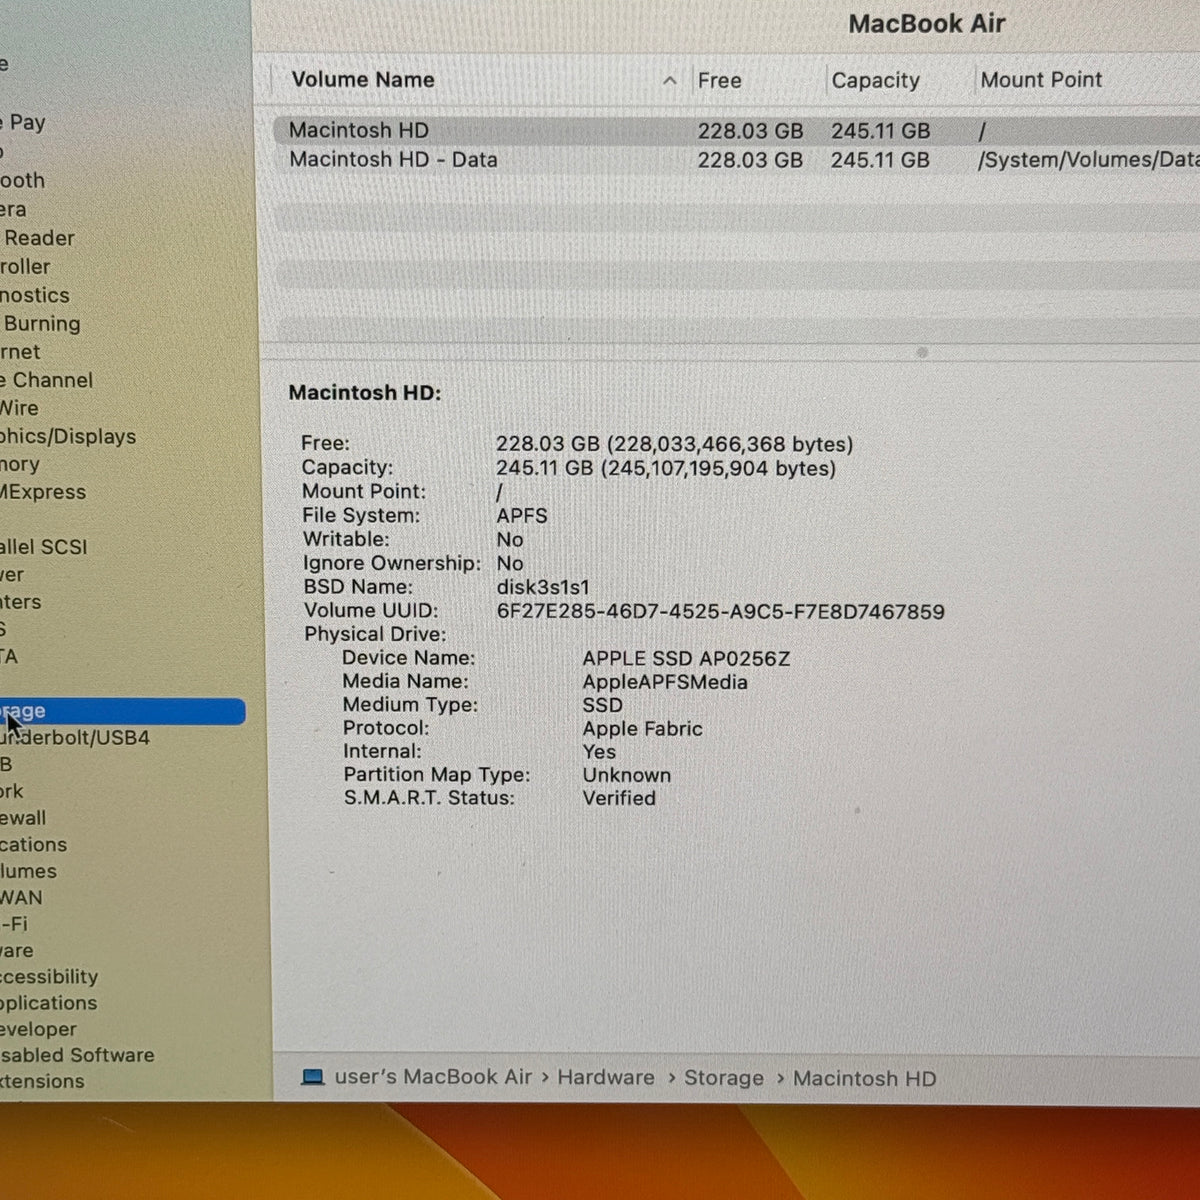Open FireWire in sidebar
1200x1200 pixels.
[20, 408]
